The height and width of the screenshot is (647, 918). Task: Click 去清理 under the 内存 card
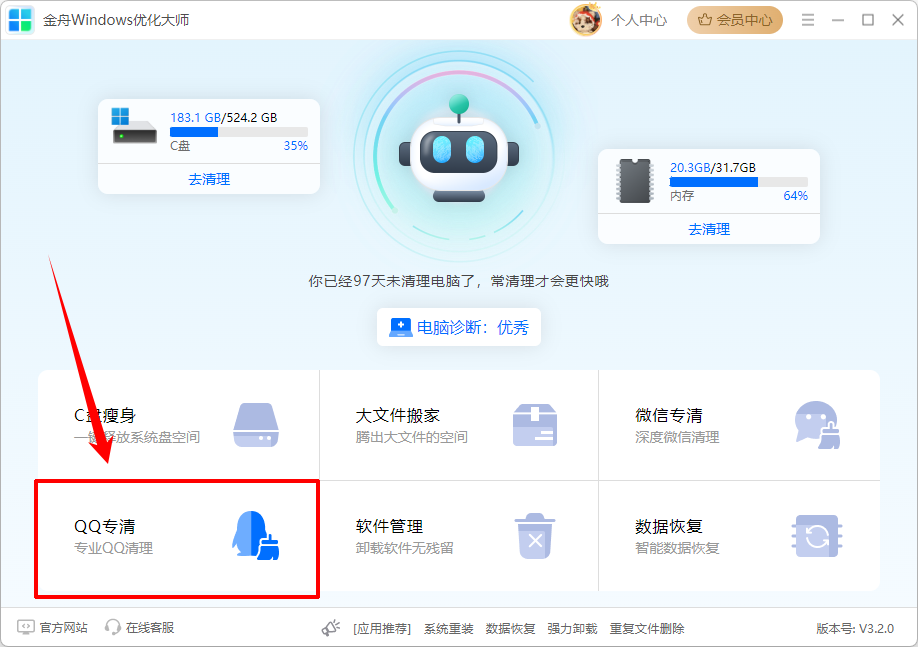[709, 229]
